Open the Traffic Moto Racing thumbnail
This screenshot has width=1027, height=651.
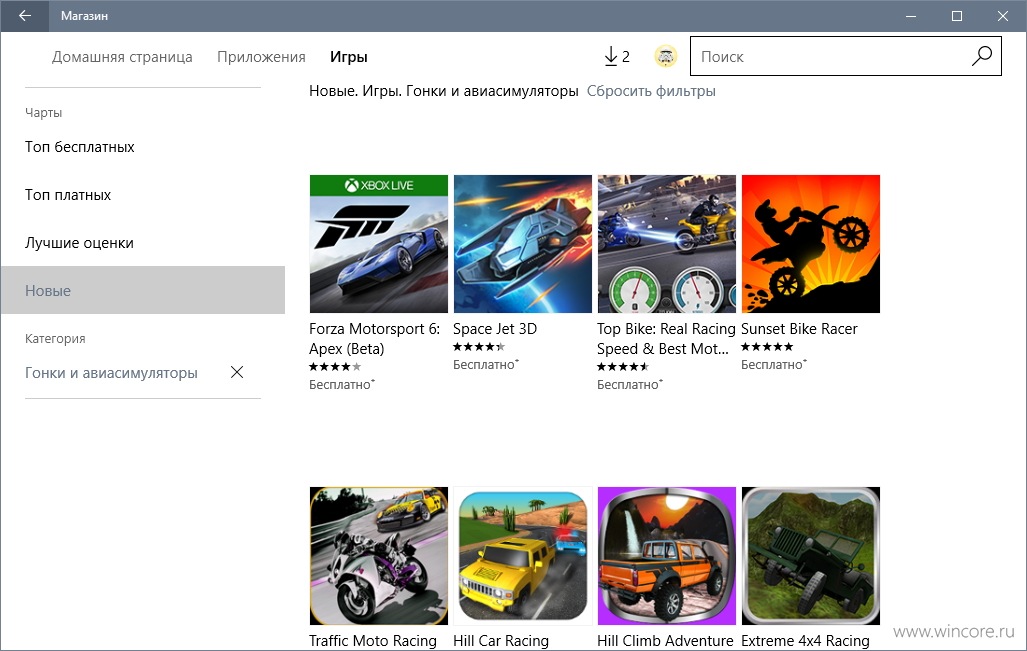[x=379, y=556]
